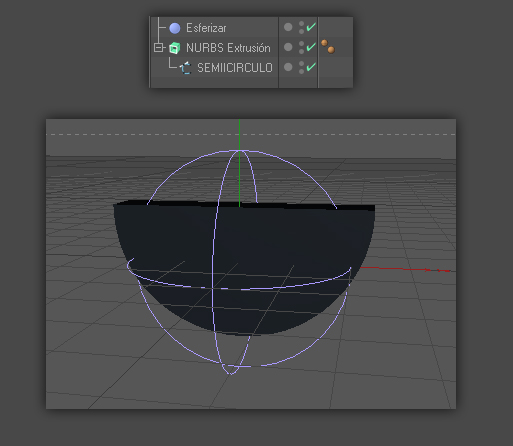
Task: Select the SEMIICIRCULO object name
Action: pyautogui.click(x=235, y=68)
